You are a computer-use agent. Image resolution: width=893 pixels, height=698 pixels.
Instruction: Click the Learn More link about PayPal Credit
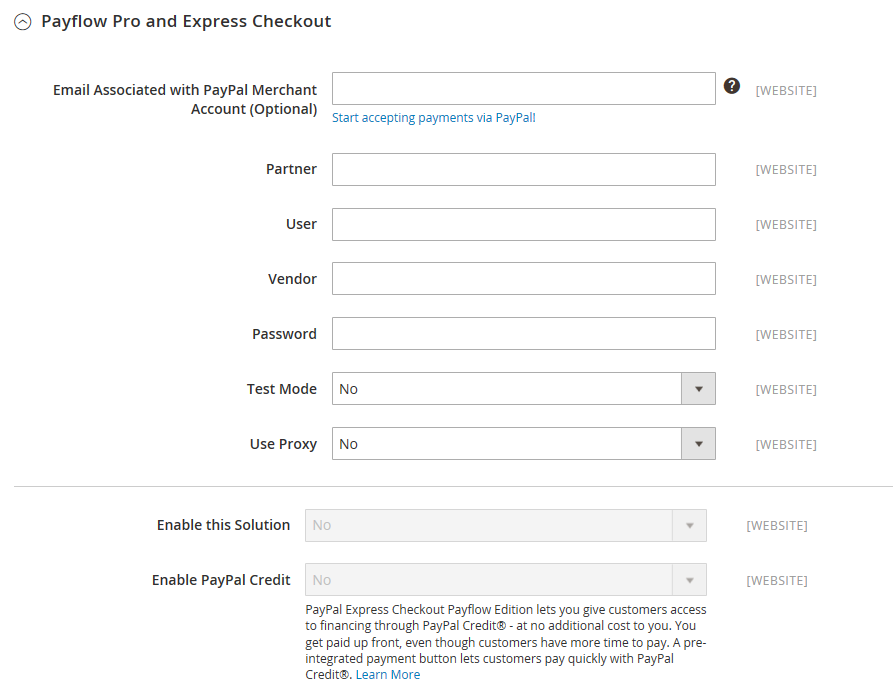(x=388, y=674)
